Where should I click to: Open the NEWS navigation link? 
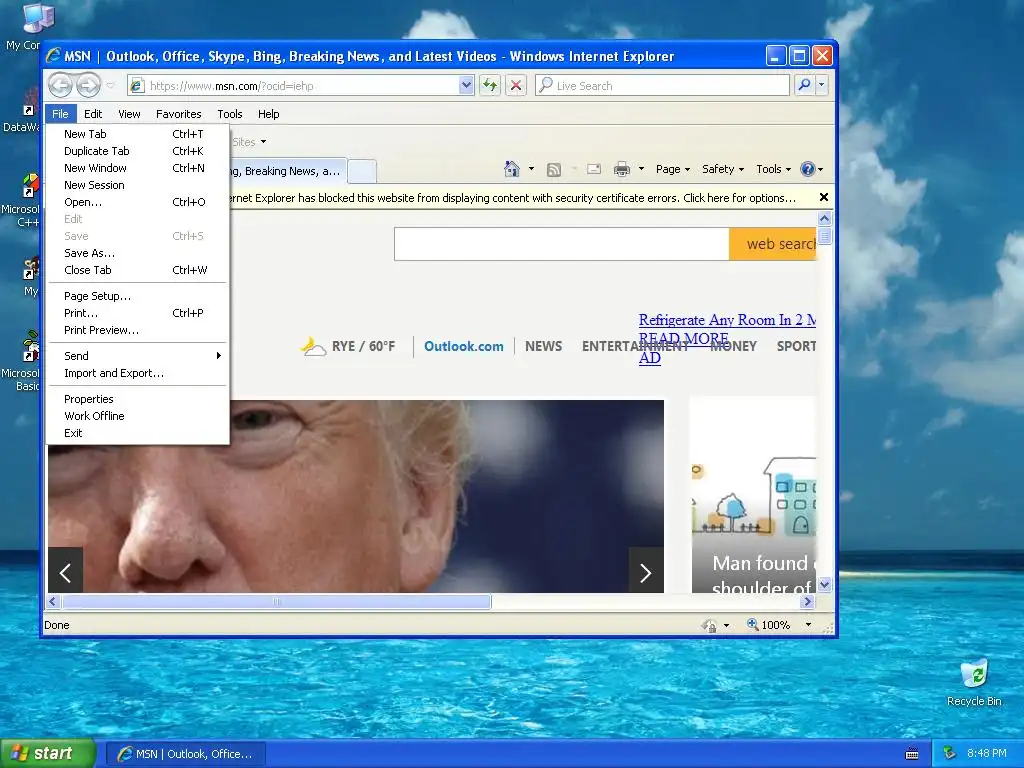coord(543,346)
